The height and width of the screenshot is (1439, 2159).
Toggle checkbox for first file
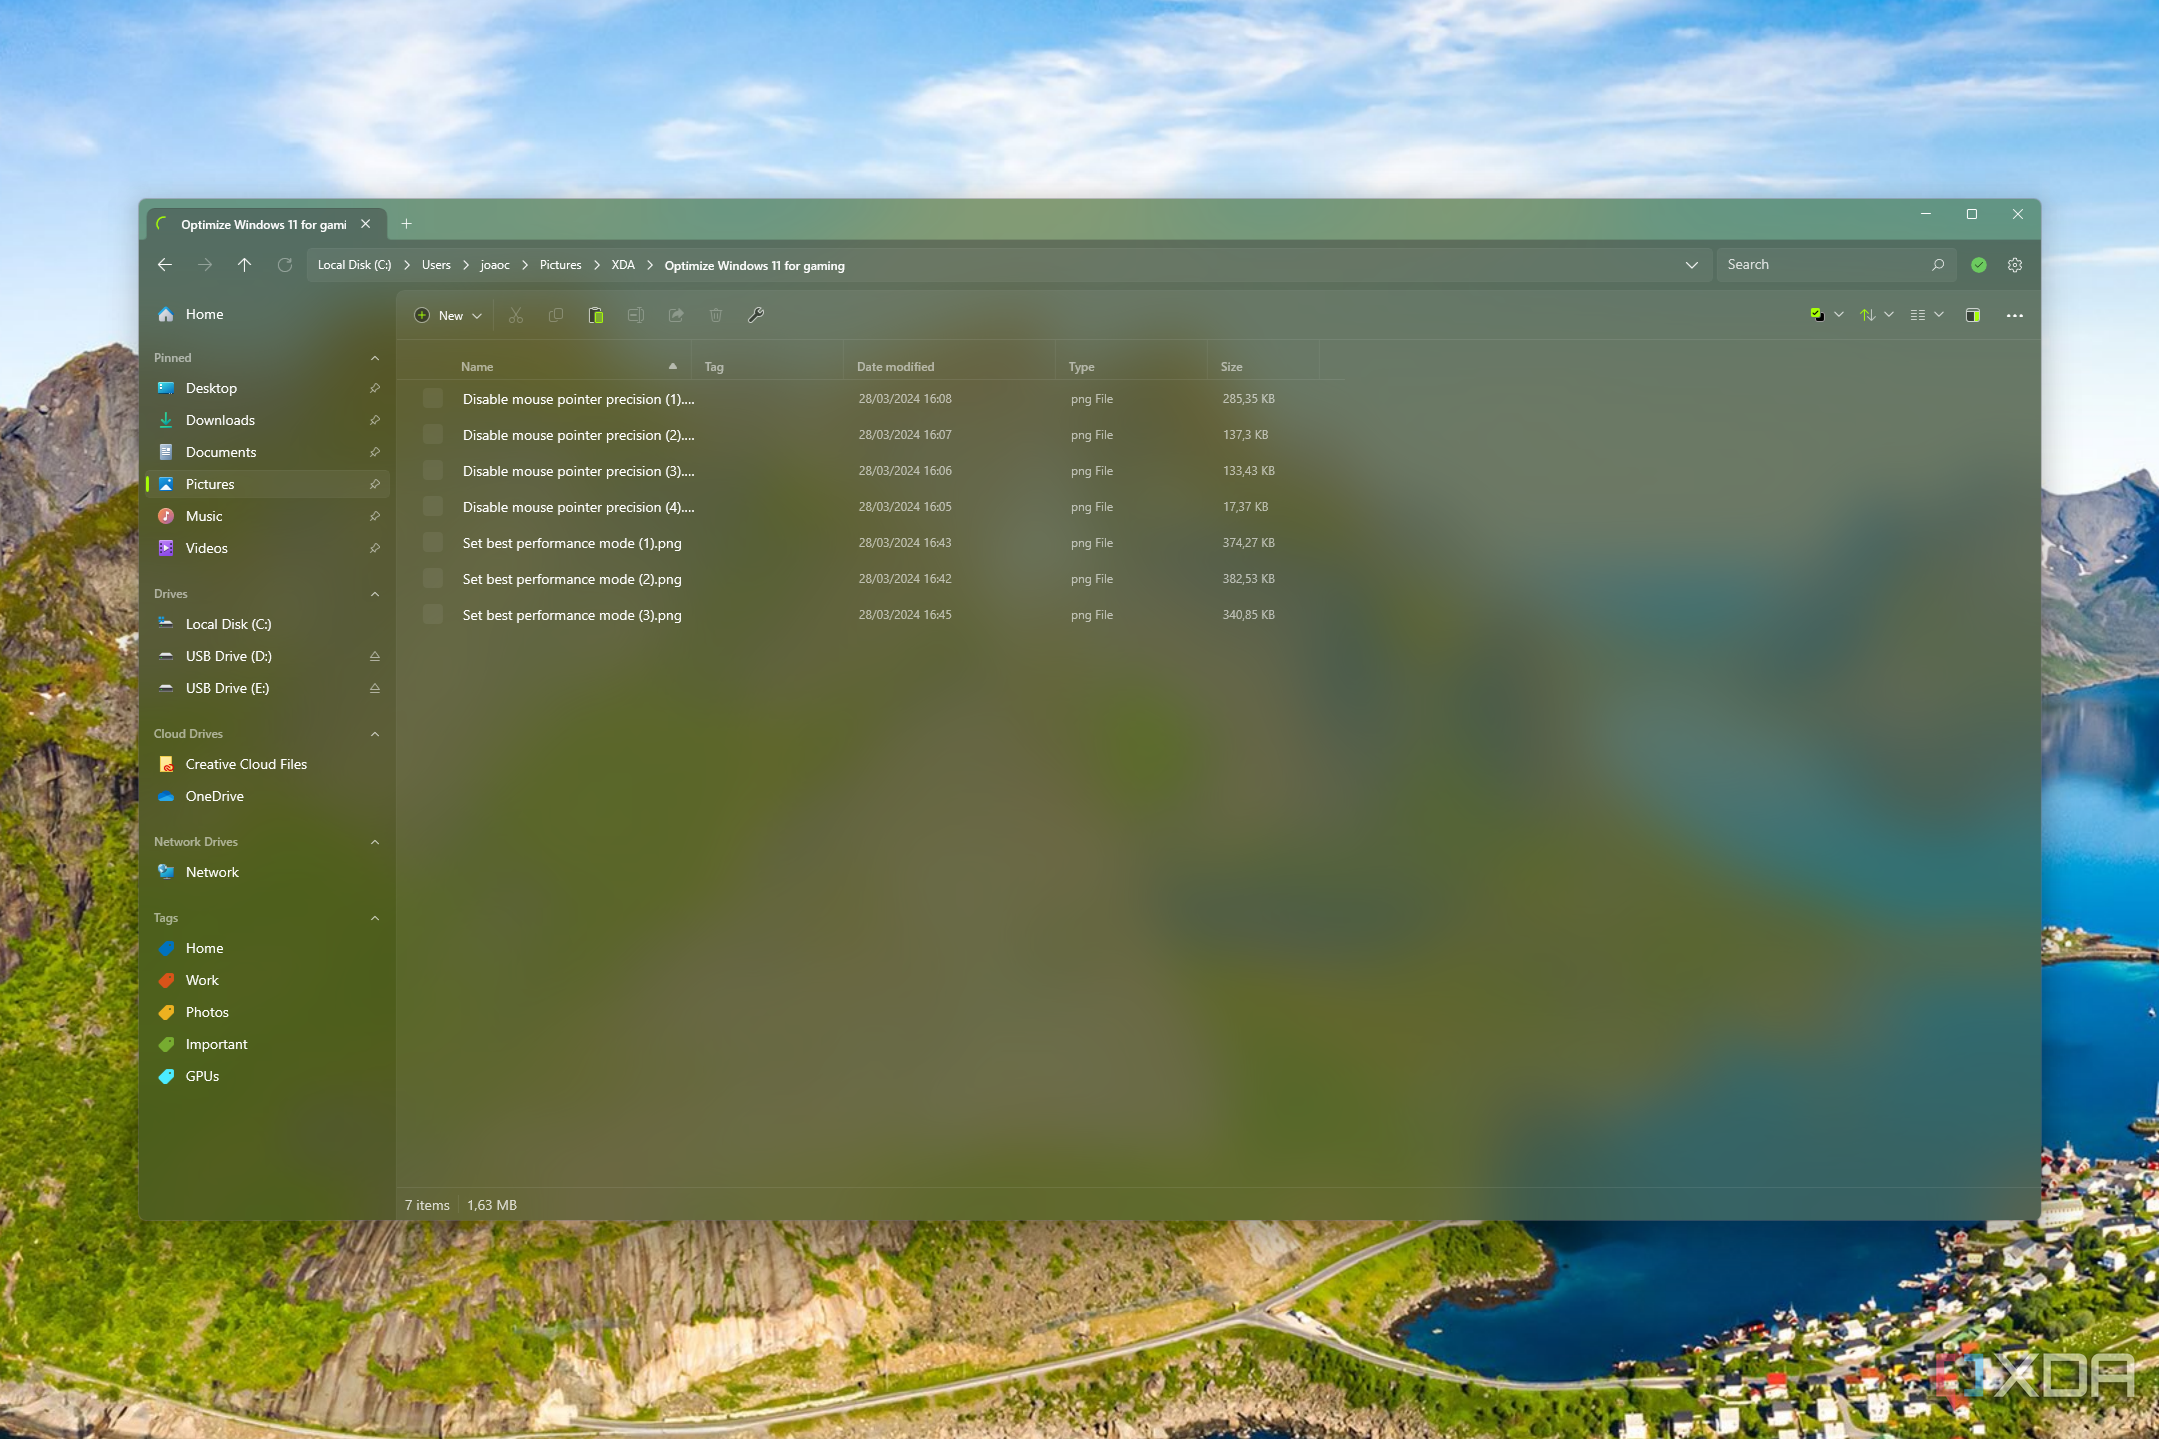pyautogui.click(x=427, y=398)
